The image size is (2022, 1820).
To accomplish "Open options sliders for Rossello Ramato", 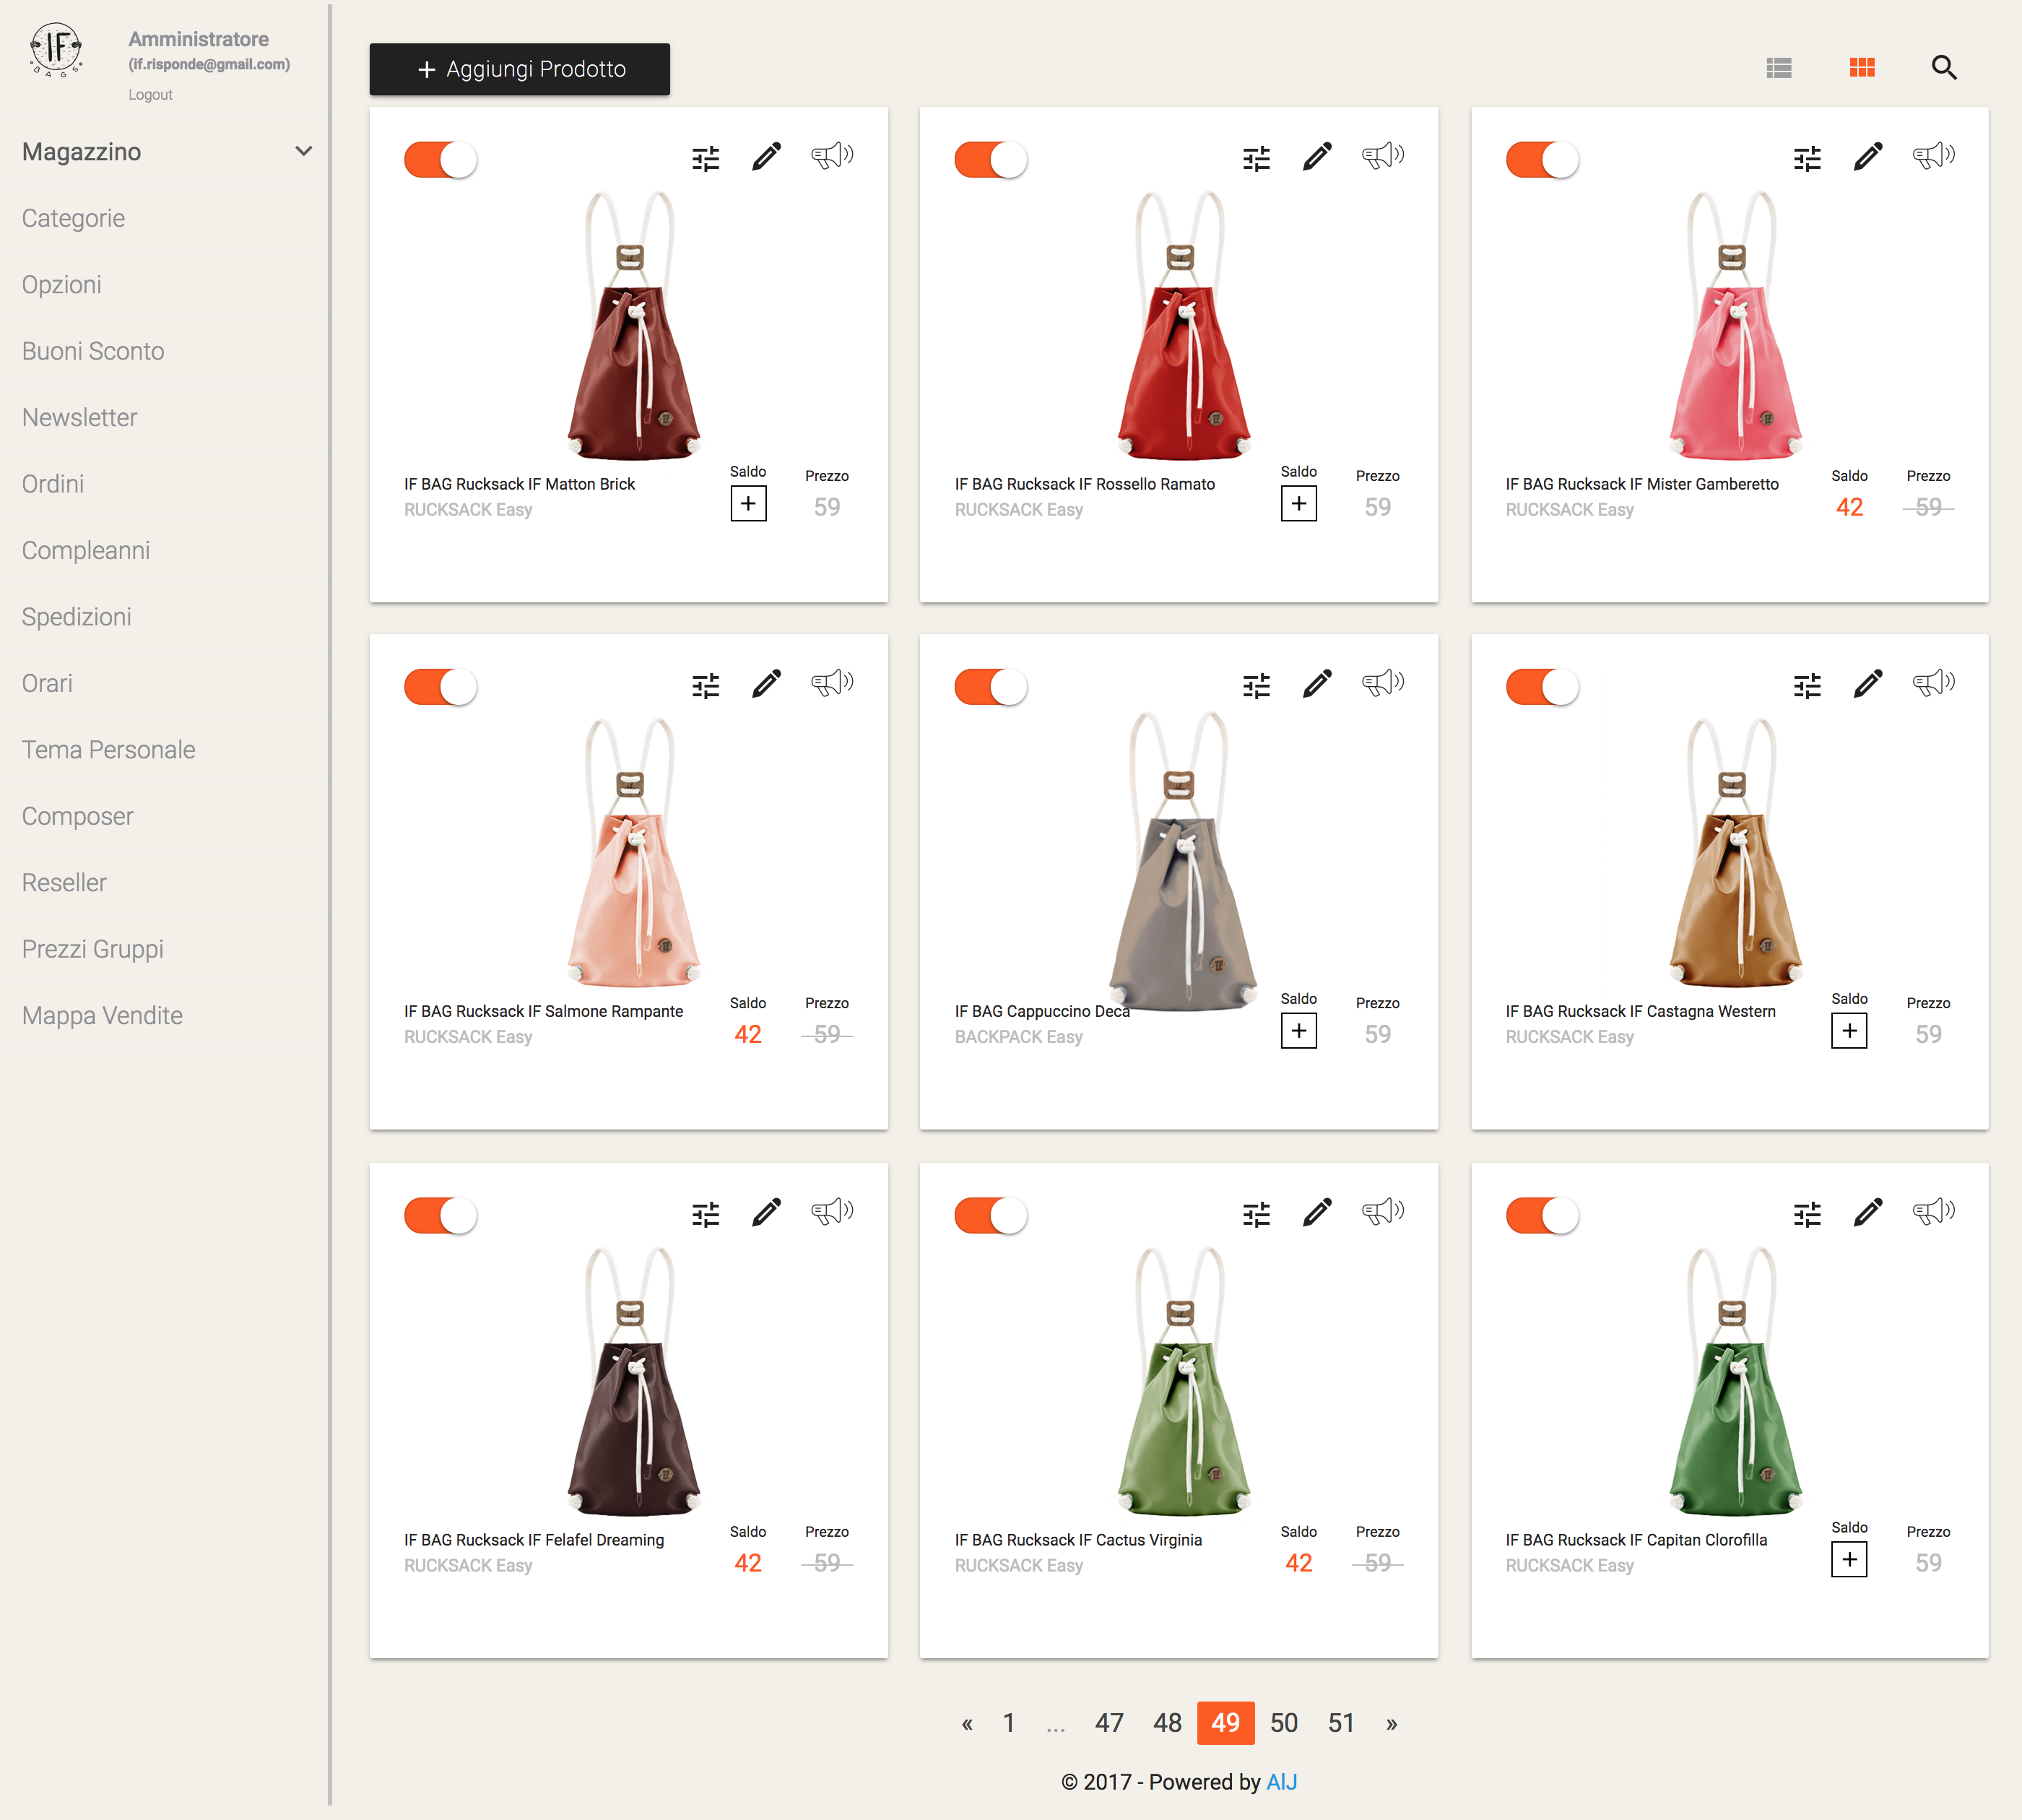I will click(x=1256, y=158).
